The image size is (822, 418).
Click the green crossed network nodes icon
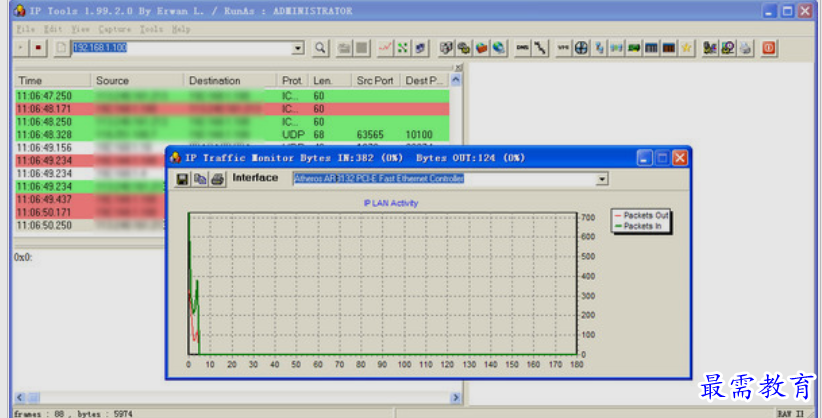click(x=403, y=48)
